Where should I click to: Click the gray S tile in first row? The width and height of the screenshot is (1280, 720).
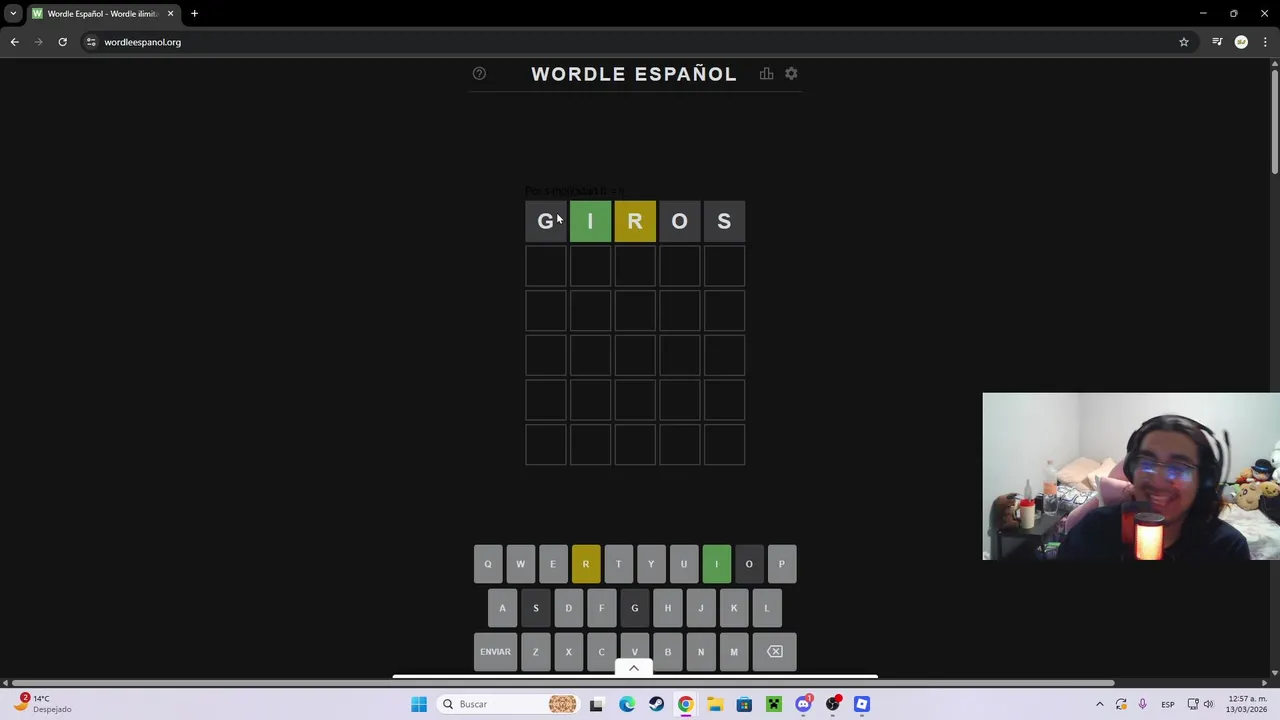tap(724, 221)
